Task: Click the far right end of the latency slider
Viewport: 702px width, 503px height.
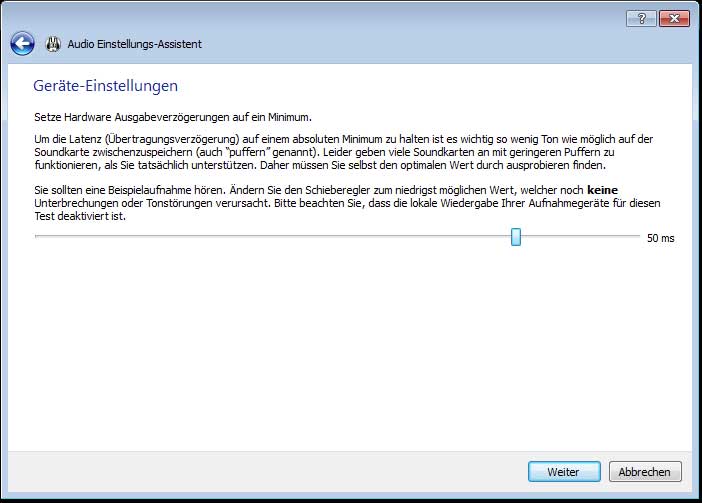Action: point(637,237)
